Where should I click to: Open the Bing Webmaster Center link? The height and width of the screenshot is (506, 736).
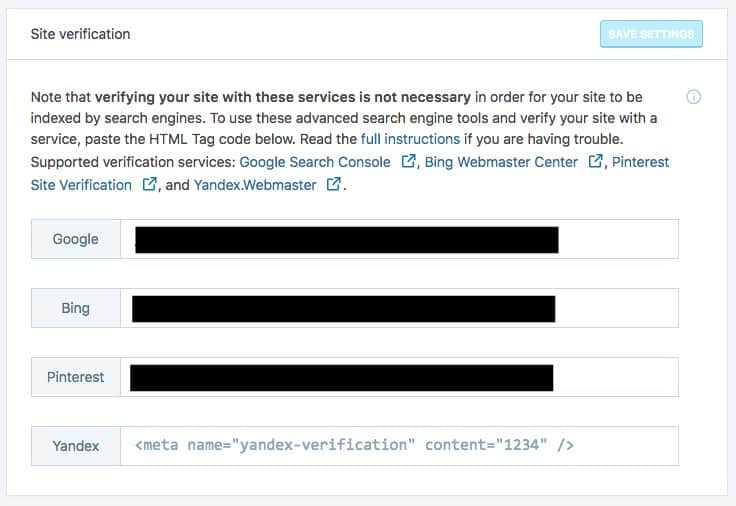501,162
